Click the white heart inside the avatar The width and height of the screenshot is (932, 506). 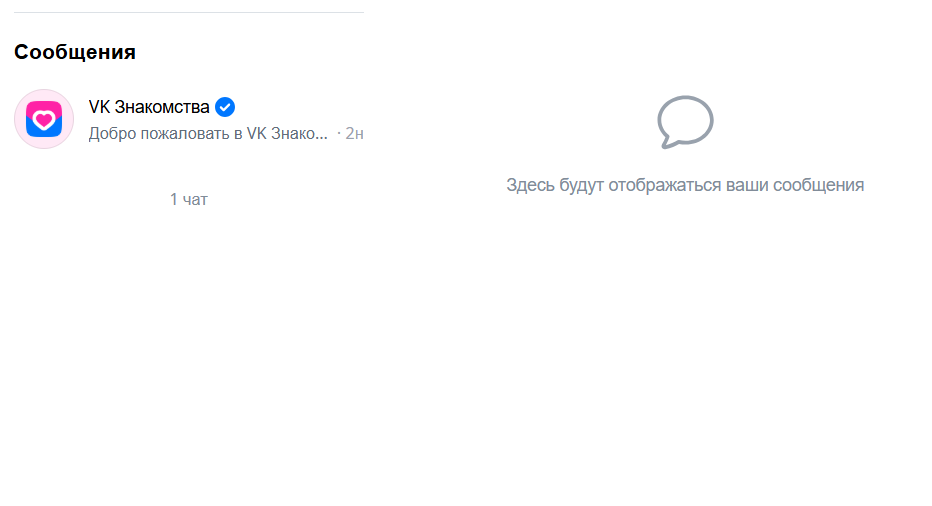click(44, 120)
